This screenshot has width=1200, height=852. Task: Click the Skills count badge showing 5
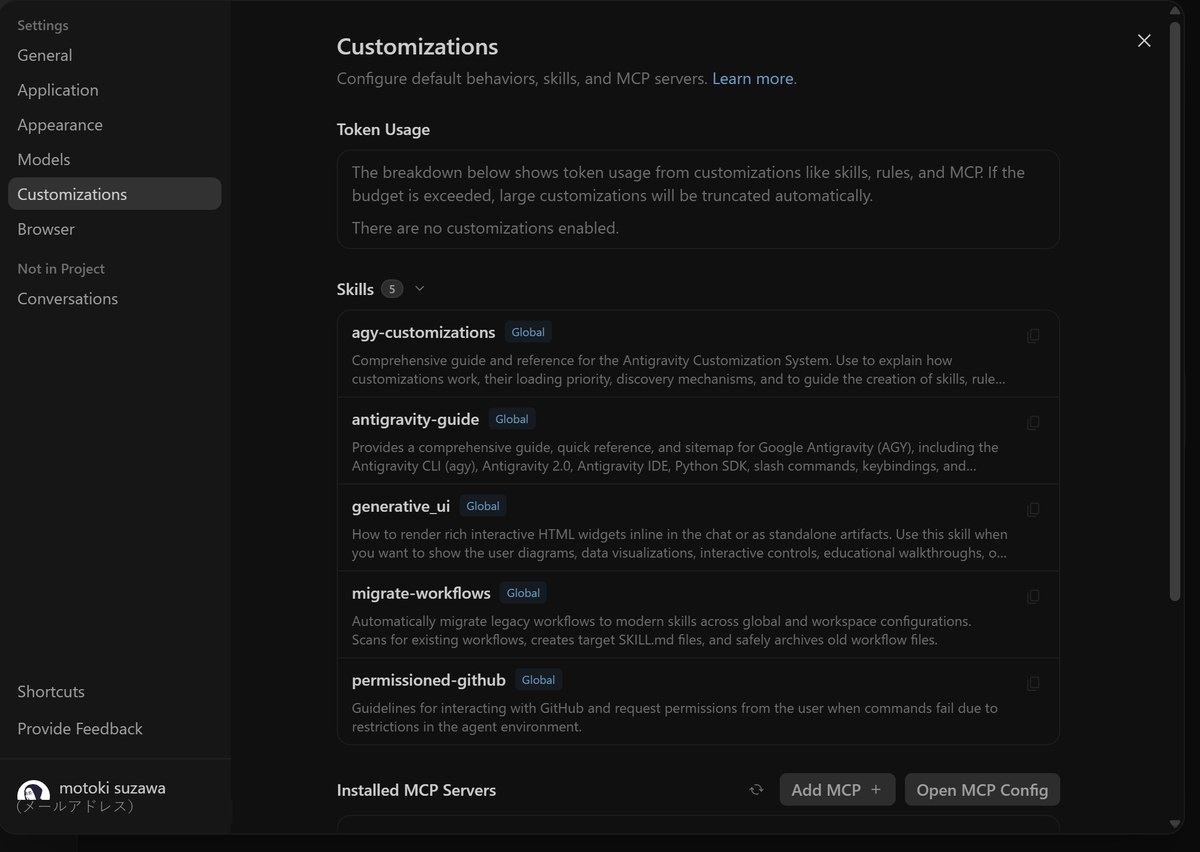pyautogui.click(x=392, y=289)
